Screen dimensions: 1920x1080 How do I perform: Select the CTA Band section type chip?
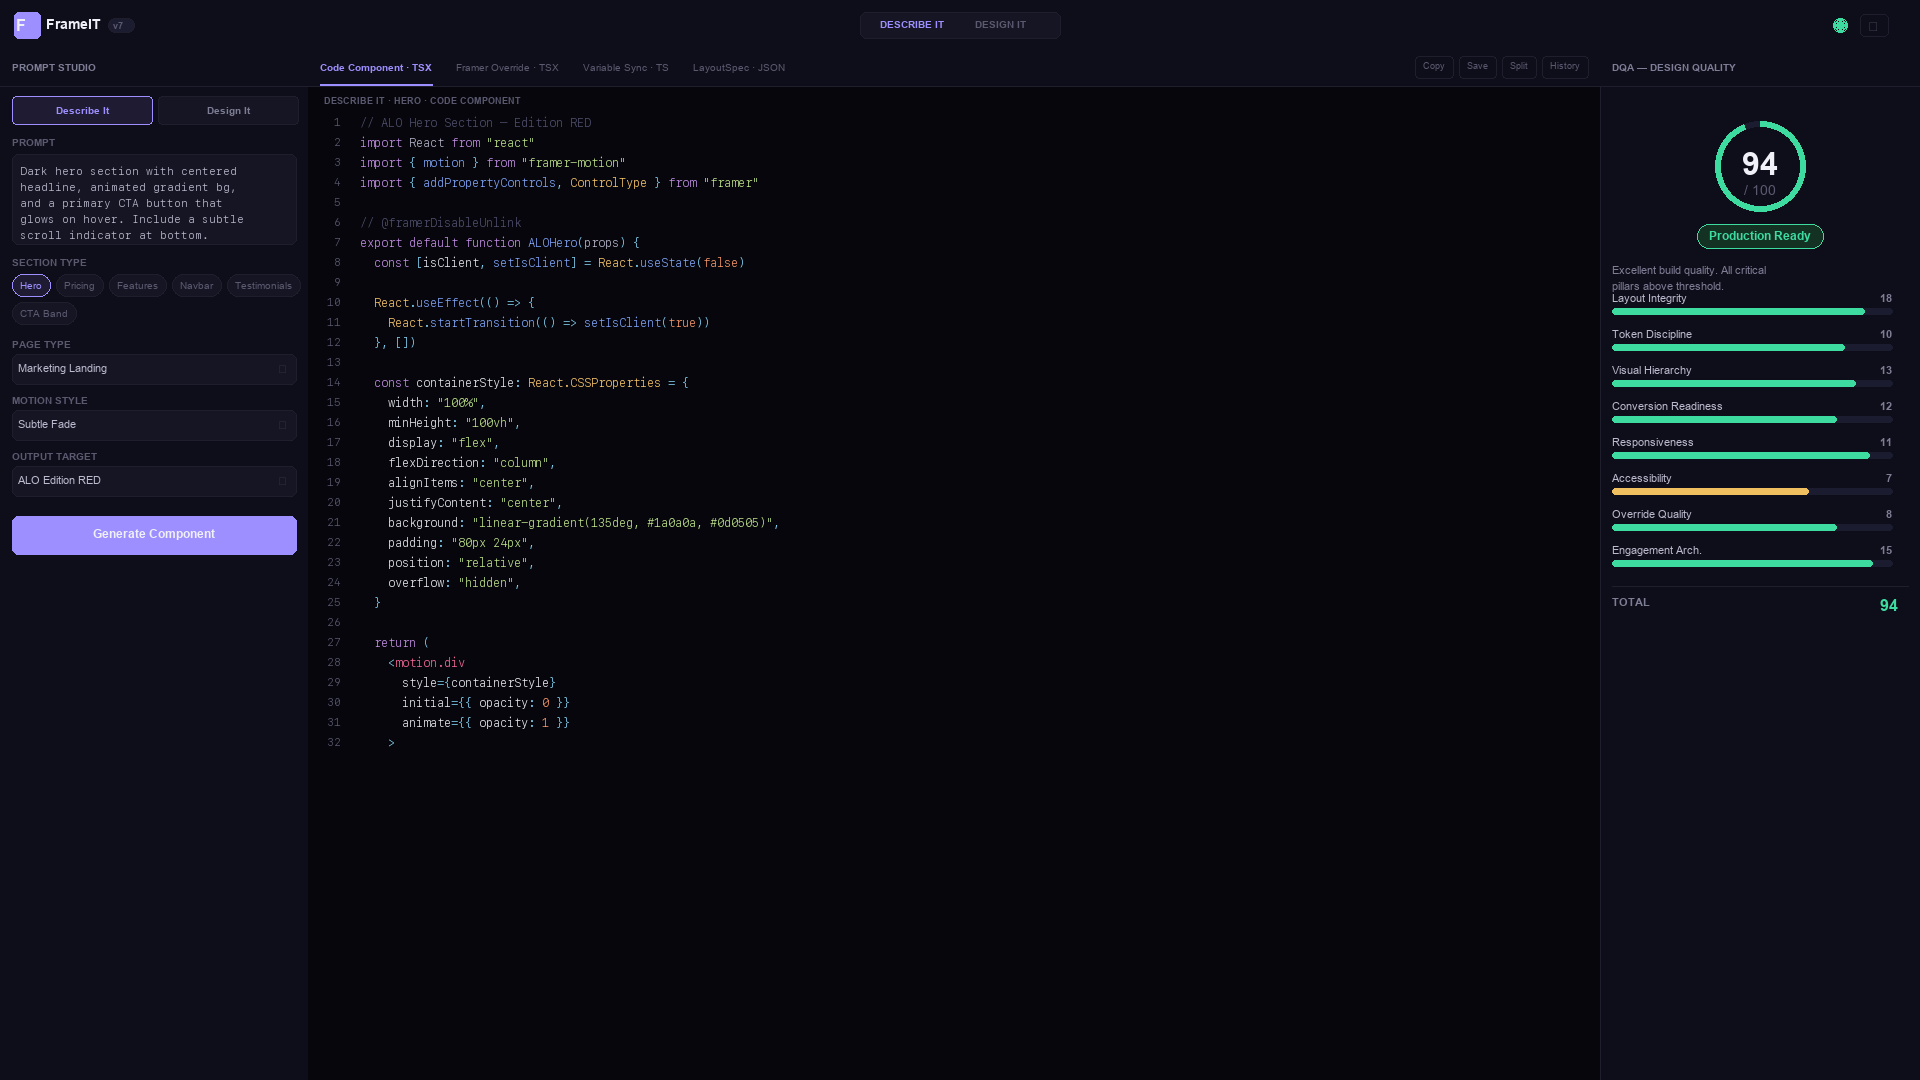(44, 314)
